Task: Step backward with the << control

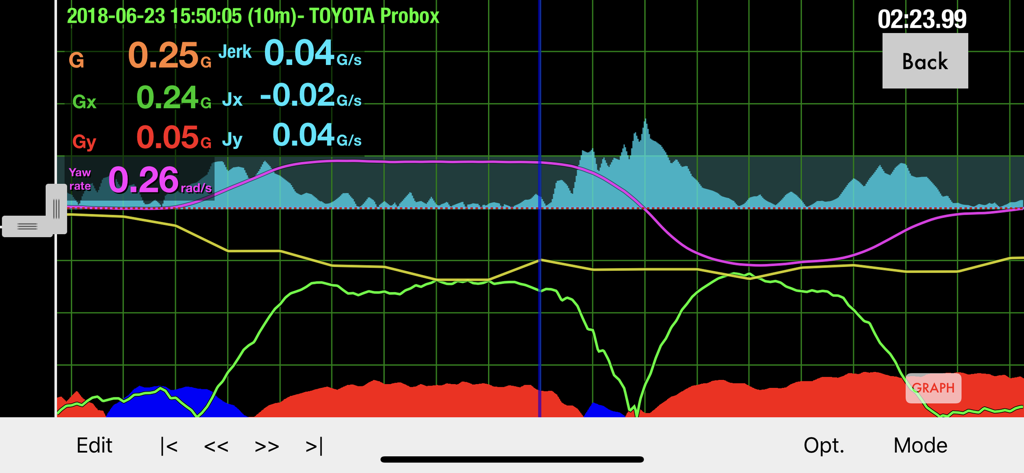Action: point(216,446)
